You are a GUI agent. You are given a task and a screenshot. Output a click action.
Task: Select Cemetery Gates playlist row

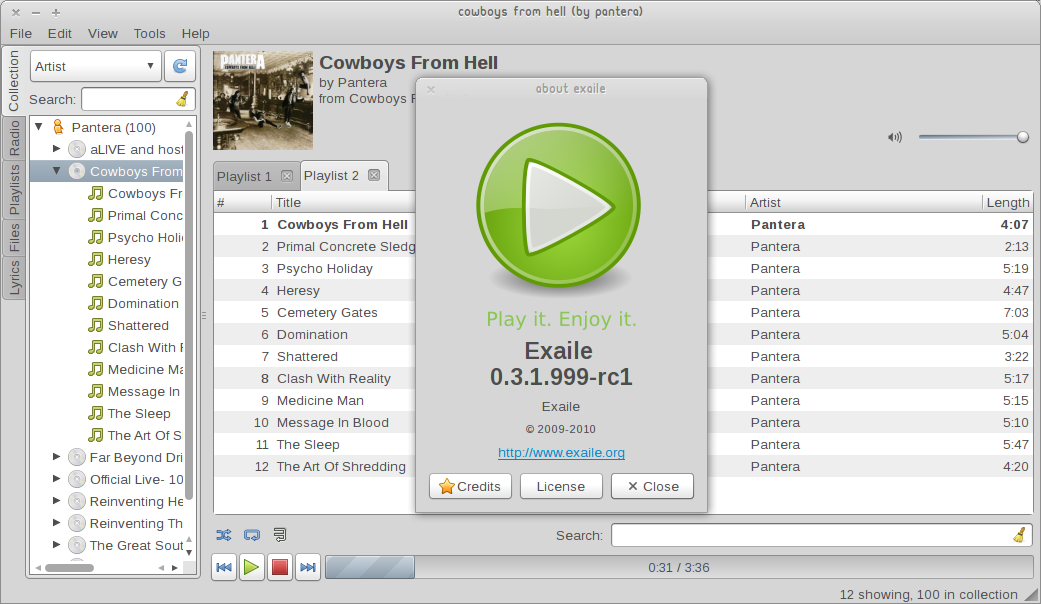[x=623, y=313]
